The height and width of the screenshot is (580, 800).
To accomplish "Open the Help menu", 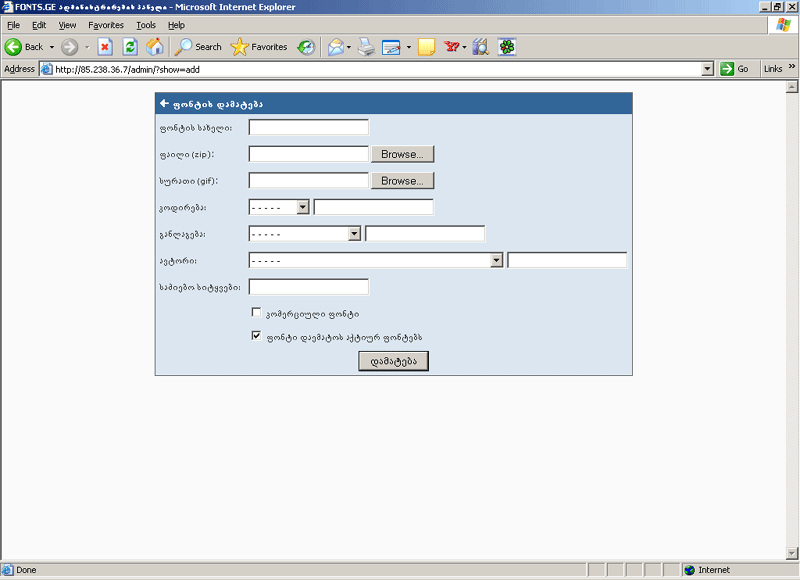I will tap(176, 25).
